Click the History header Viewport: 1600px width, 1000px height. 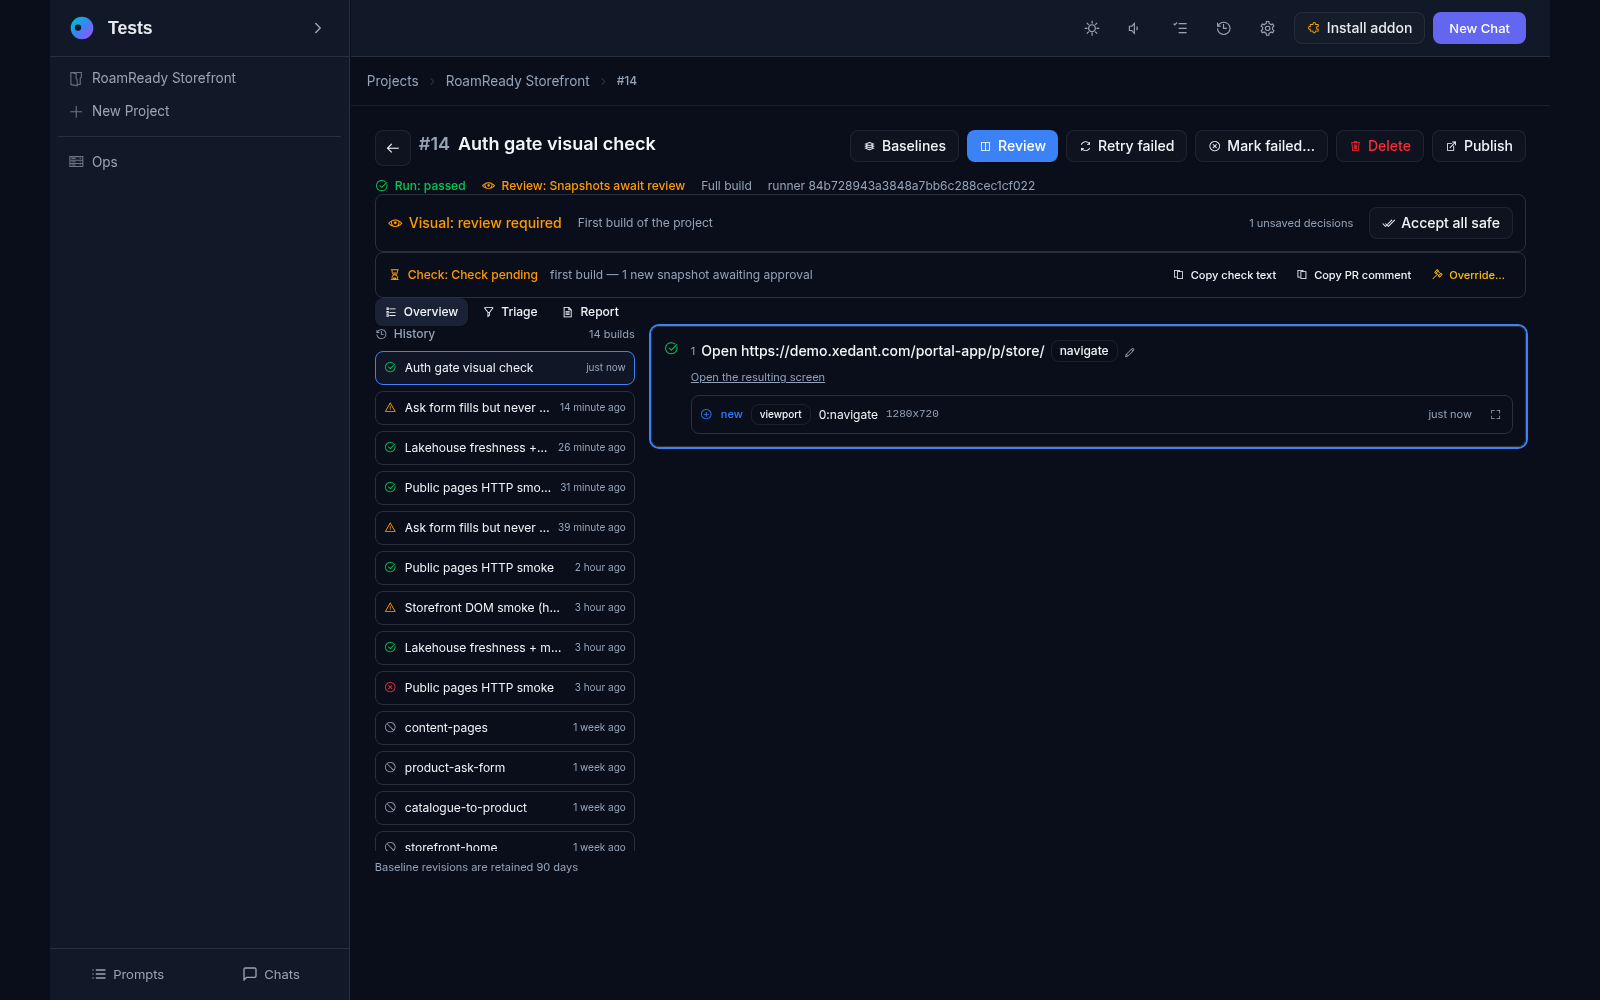pos(405,334)
